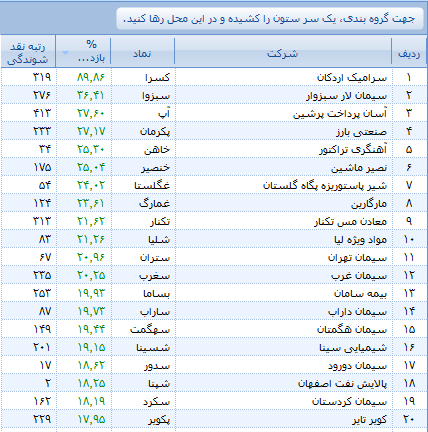Select company صنعتی بارز
The height and width of the screenshot is (432, 428).
coord(362,132)
